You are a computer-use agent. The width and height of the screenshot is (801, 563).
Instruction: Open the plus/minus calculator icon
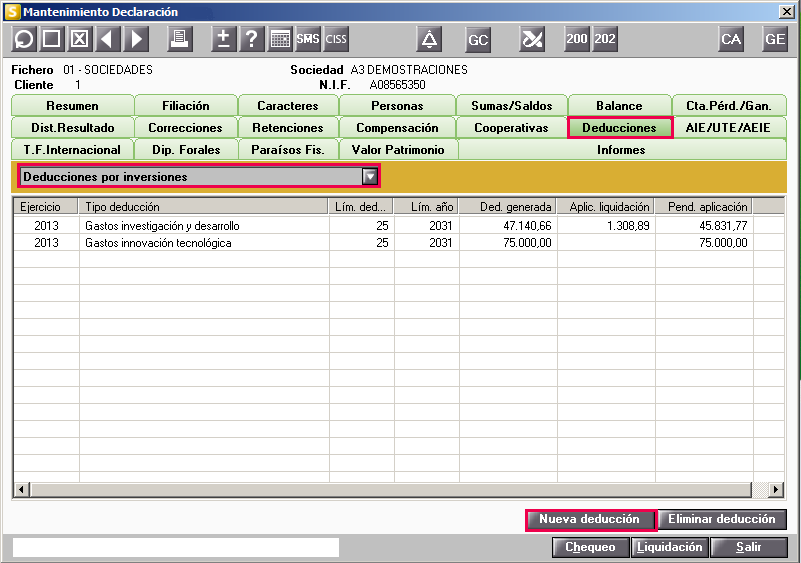click(x=224, y=39)
